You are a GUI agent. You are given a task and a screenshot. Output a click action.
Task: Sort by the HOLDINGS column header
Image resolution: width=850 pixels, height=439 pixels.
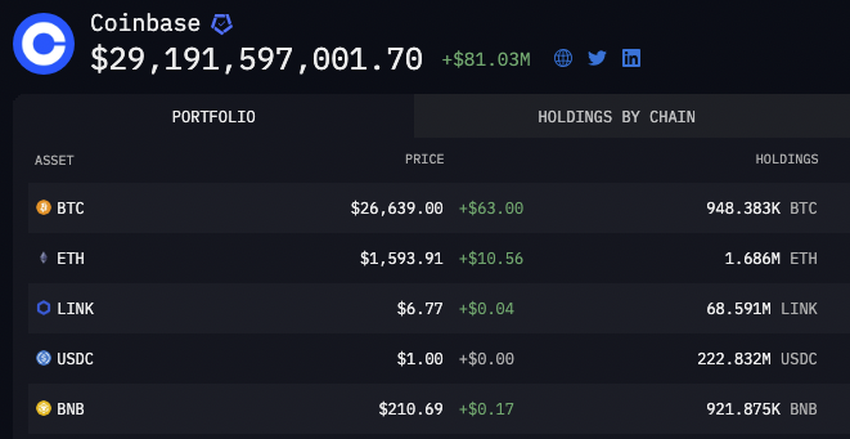point(787,159)
